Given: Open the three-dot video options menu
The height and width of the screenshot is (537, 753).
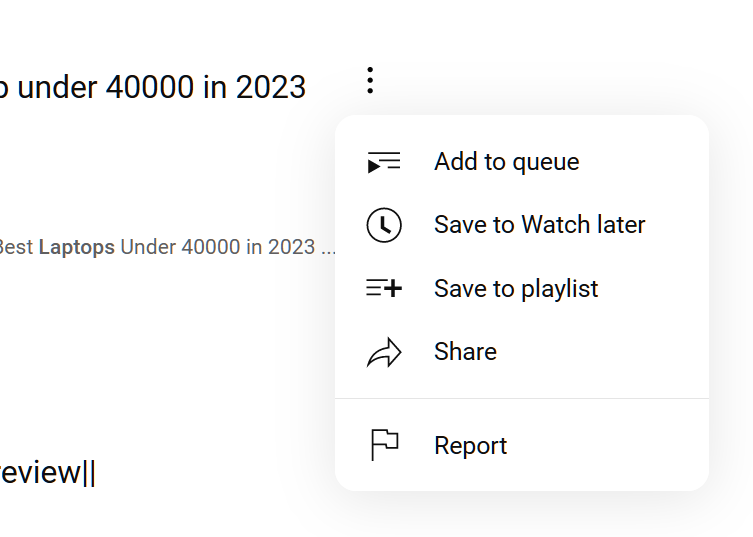Looking at the screenshot, I should (x=370, y=81).
